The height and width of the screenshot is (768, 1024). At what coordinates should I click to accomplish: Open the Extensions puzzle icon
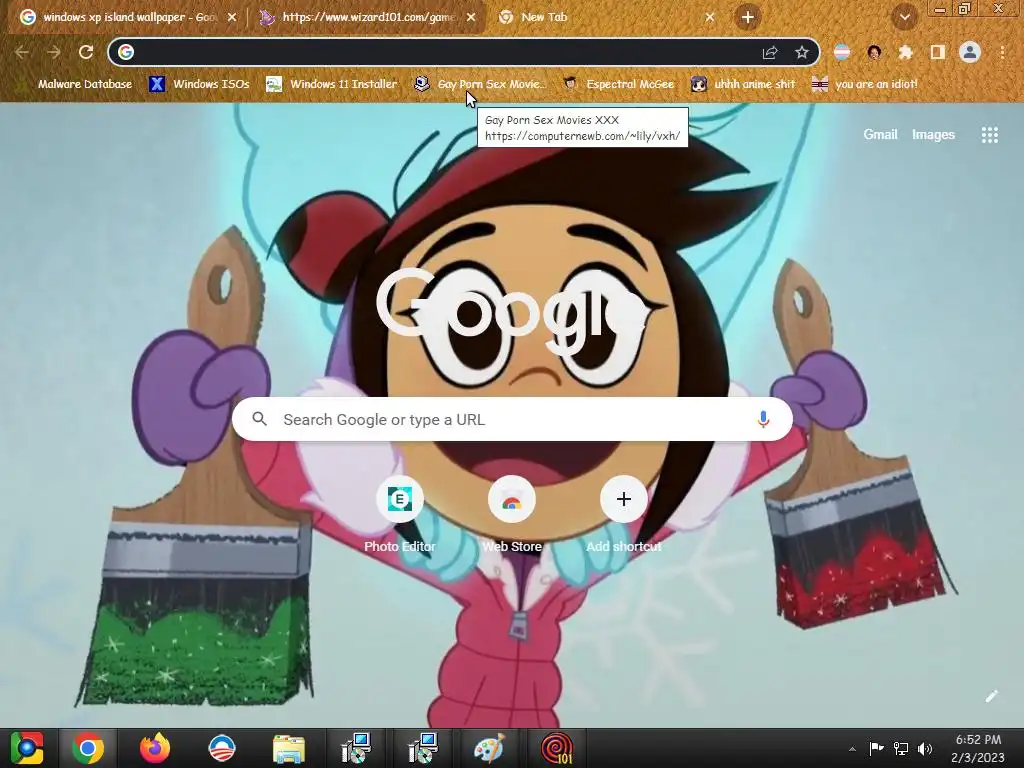906,52
